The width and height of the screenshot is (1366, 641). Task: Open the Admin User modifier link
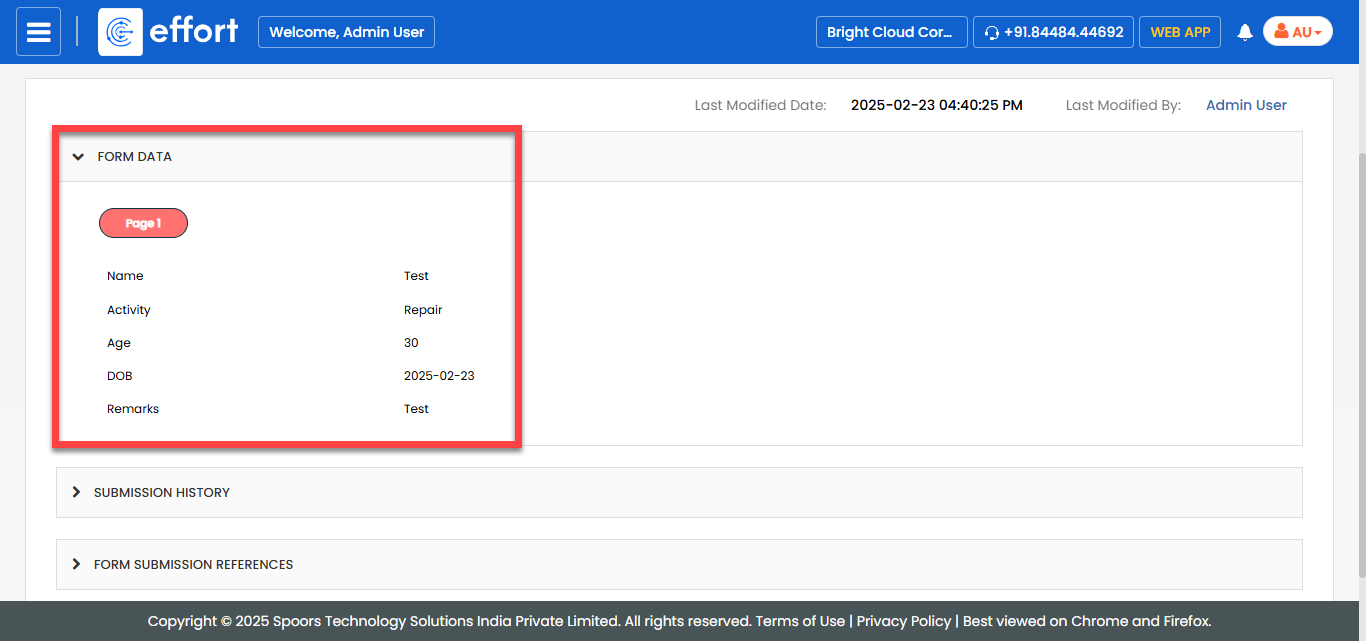click(x=1246, y=105)
